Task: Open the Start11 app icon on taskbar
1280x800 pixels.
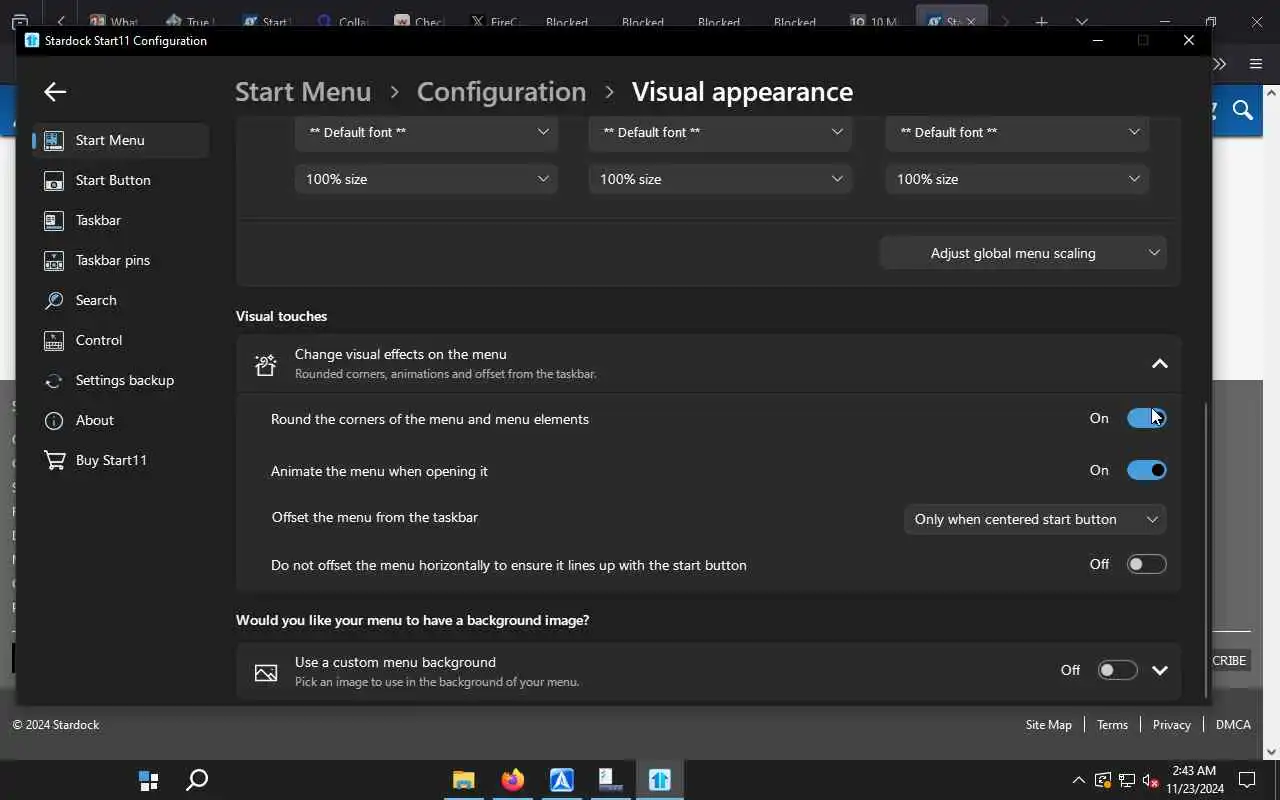Action: click(660, 780)
